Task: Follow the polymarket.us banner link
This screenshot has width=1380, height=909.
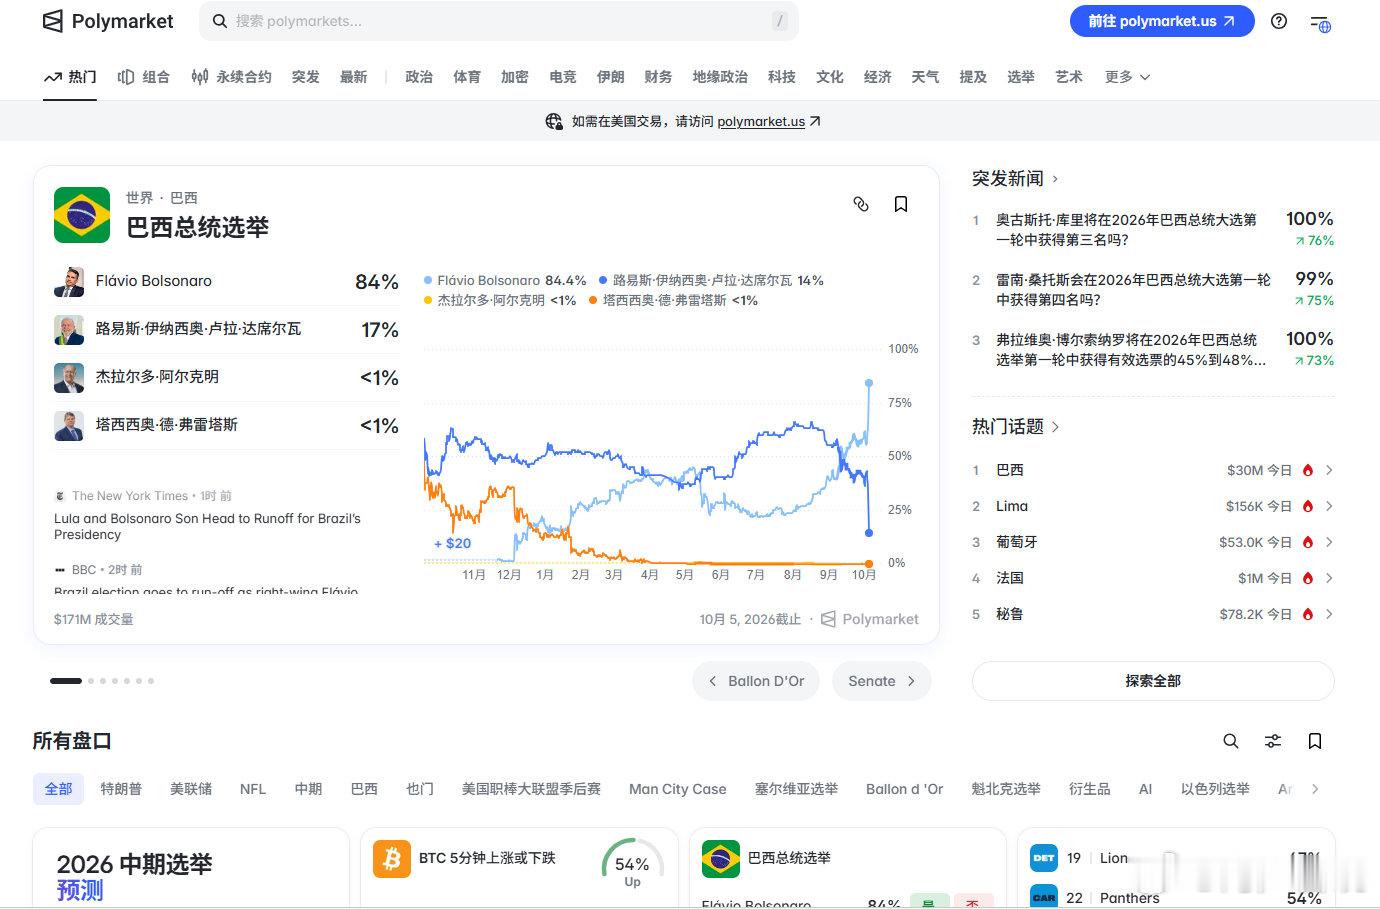Action: 769,121
